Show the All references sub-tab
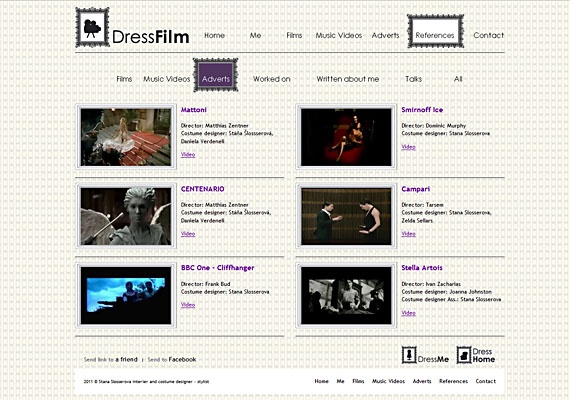This screenshot has width=570, height=400. click(x=458, y=79)
